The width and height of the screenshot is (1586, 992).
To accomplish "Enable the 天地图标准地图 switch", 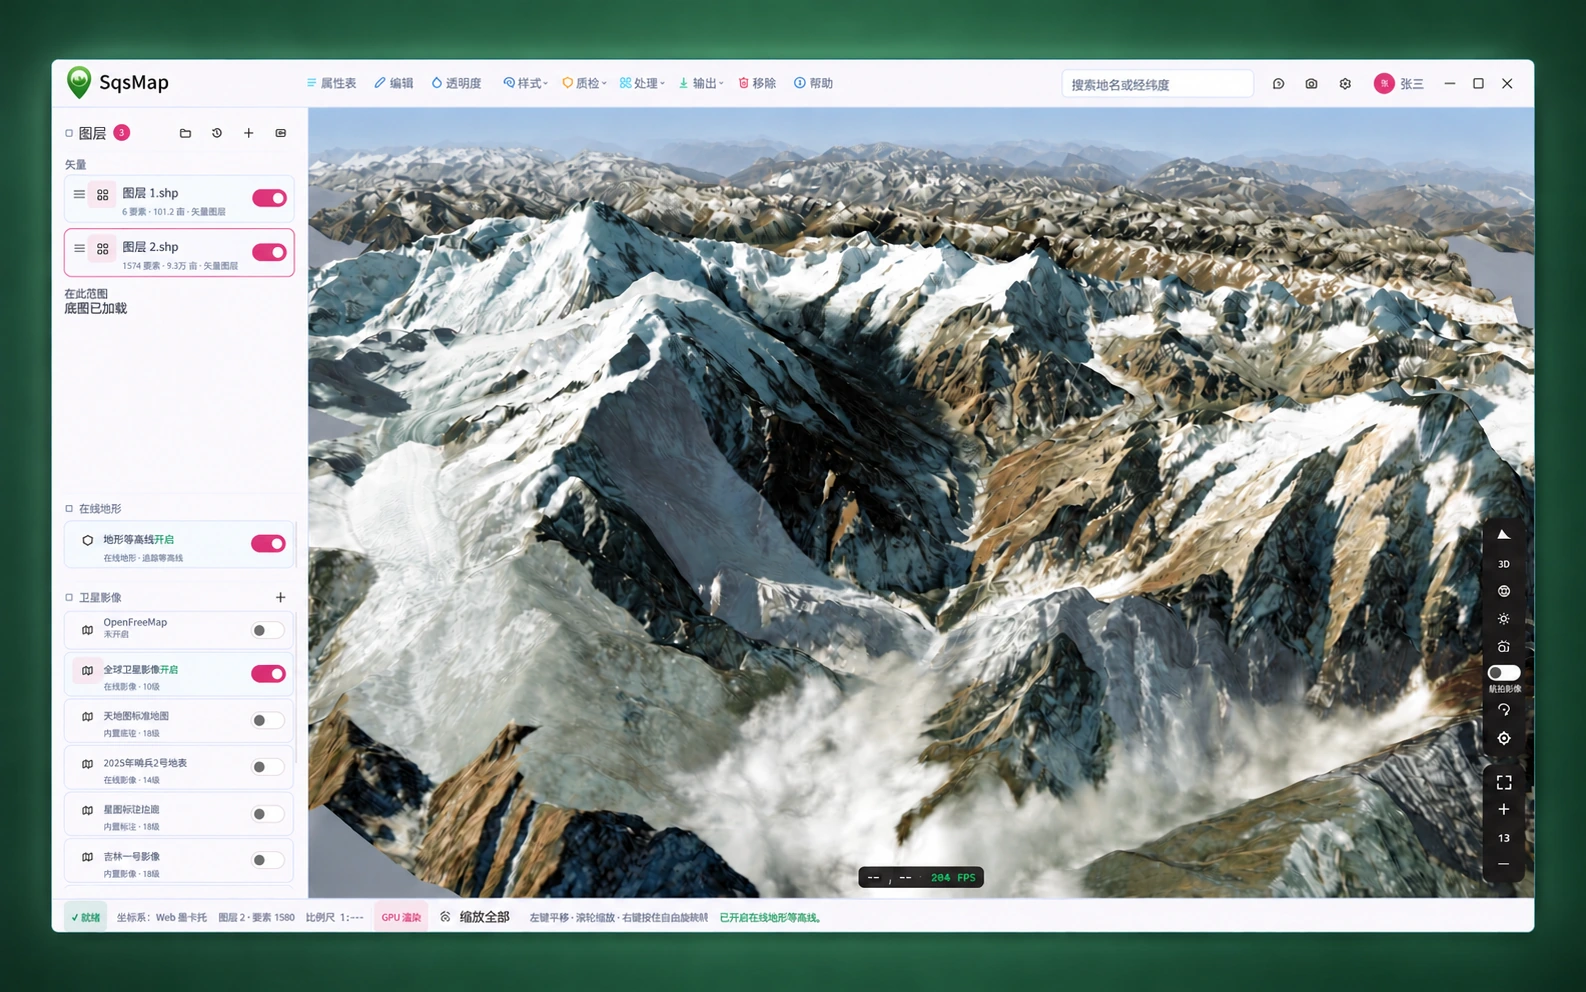I will (x=268, y=720).
